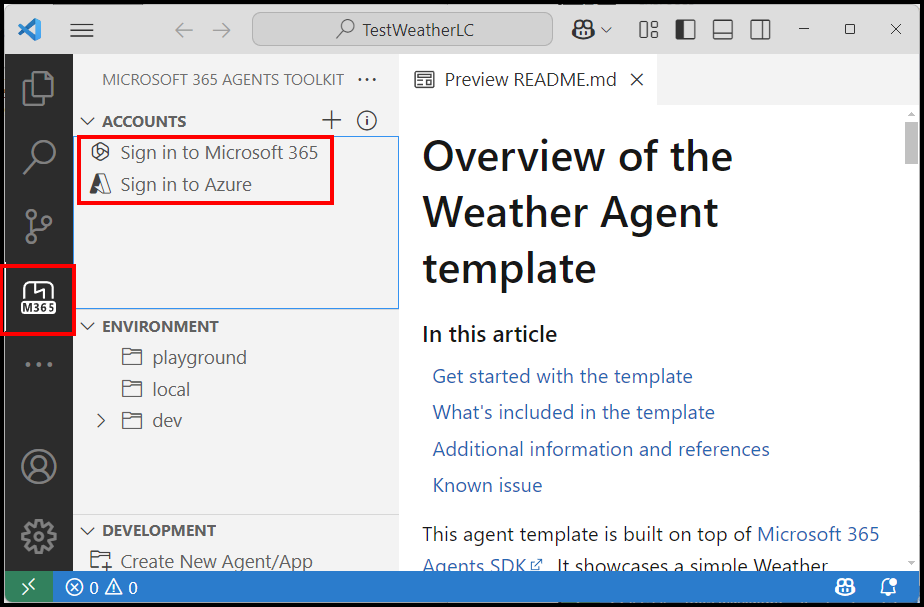924x607 pixels.
Task: Open a remote window from status bar
Action: click(28, 587)
